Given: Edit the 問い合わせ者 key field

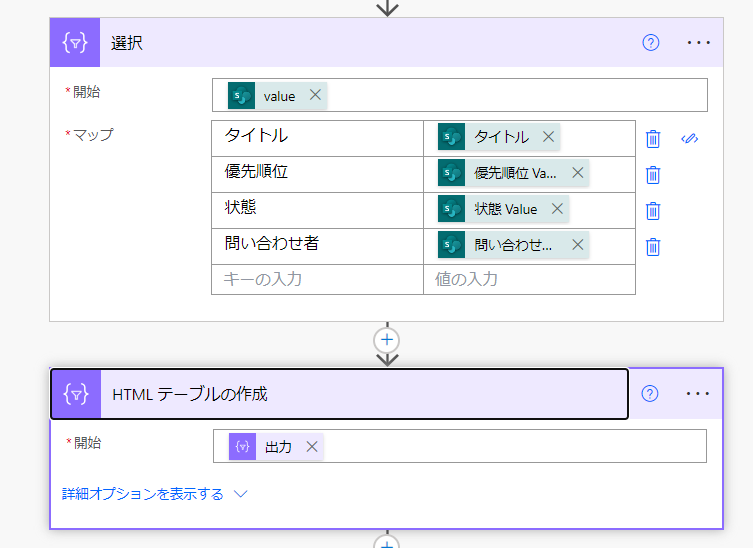Looking at the screenshot, I should 317,246.
